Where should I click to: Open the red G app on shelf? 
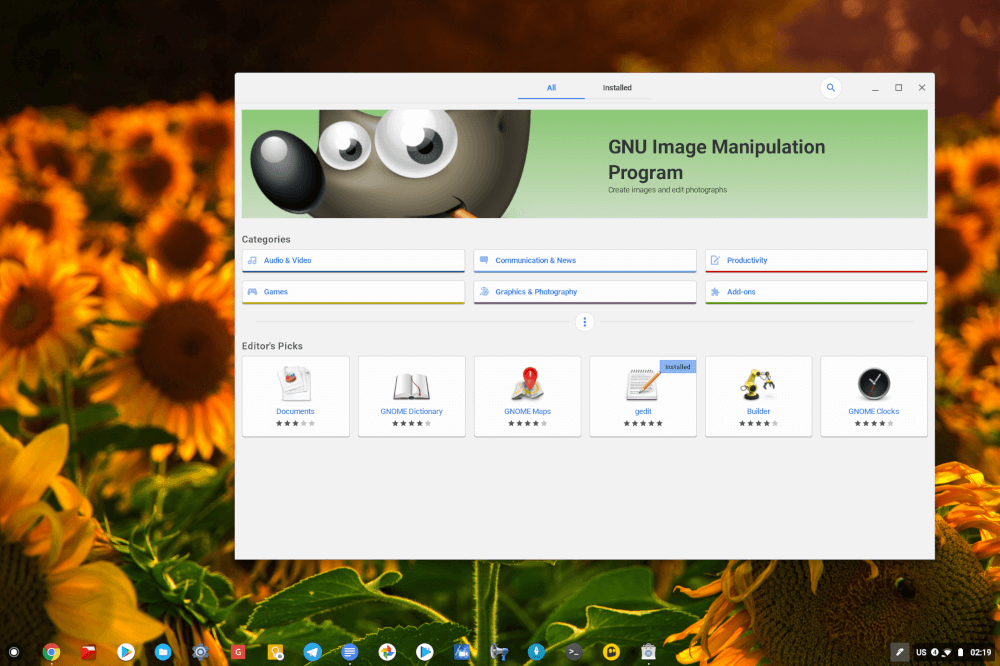[x=238, y=652]
